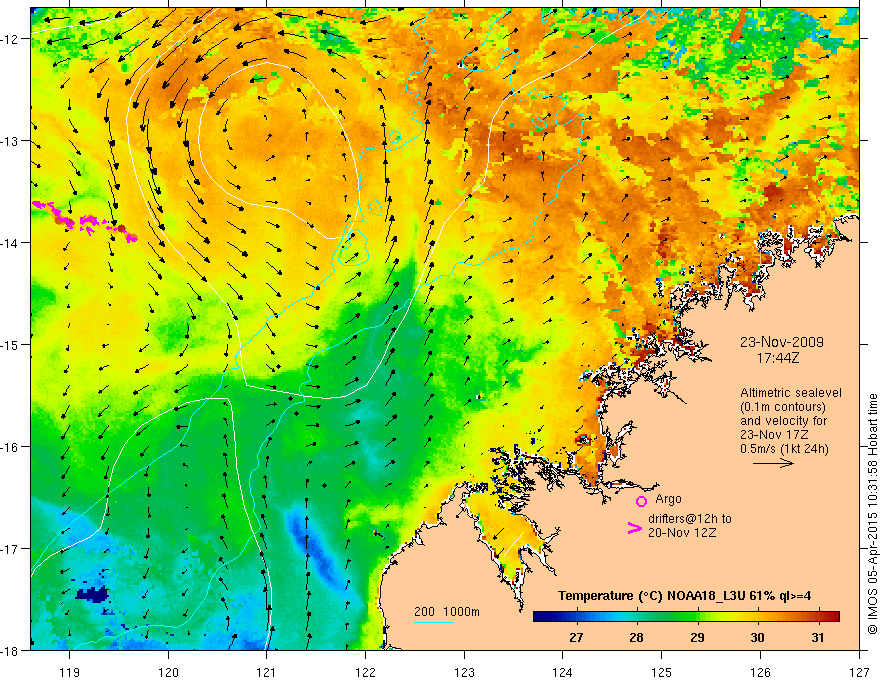The height and width of the screenshot is (680, 880).
Task: Click the longitude axis label '119'
Action: tap(70, 672)
